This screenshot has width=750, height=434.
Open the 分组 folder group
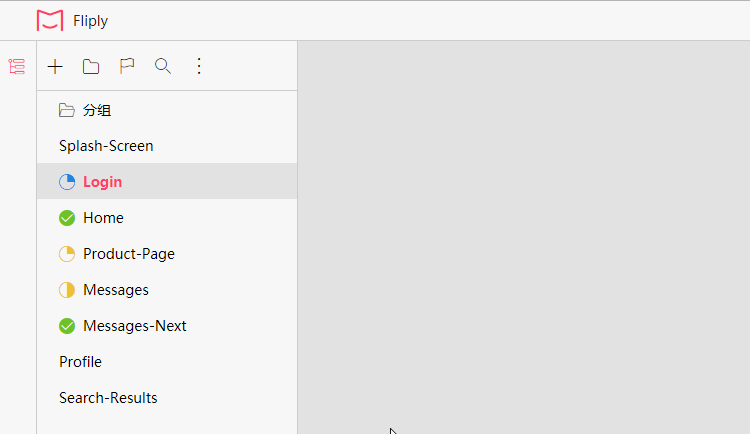pos(167,110)
